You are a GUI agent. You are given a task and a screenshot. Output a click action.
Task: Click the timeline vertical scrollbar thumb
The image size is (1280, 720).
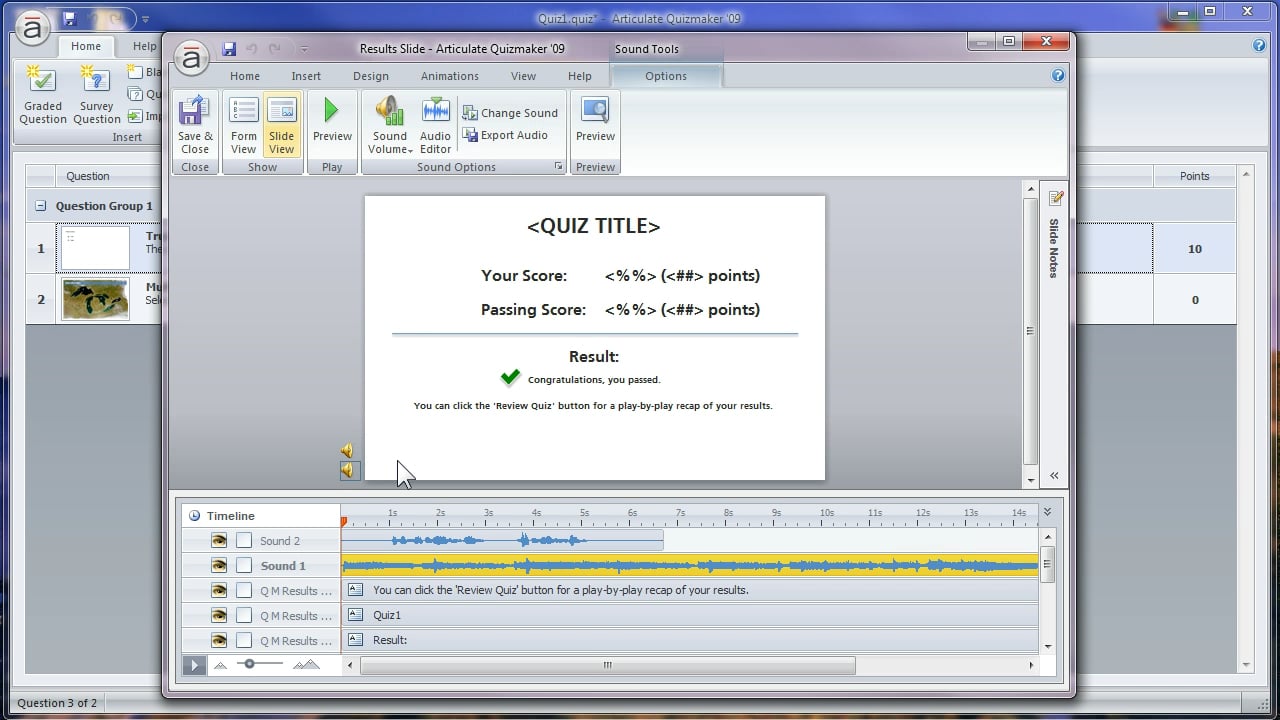tap(1047, 564)
